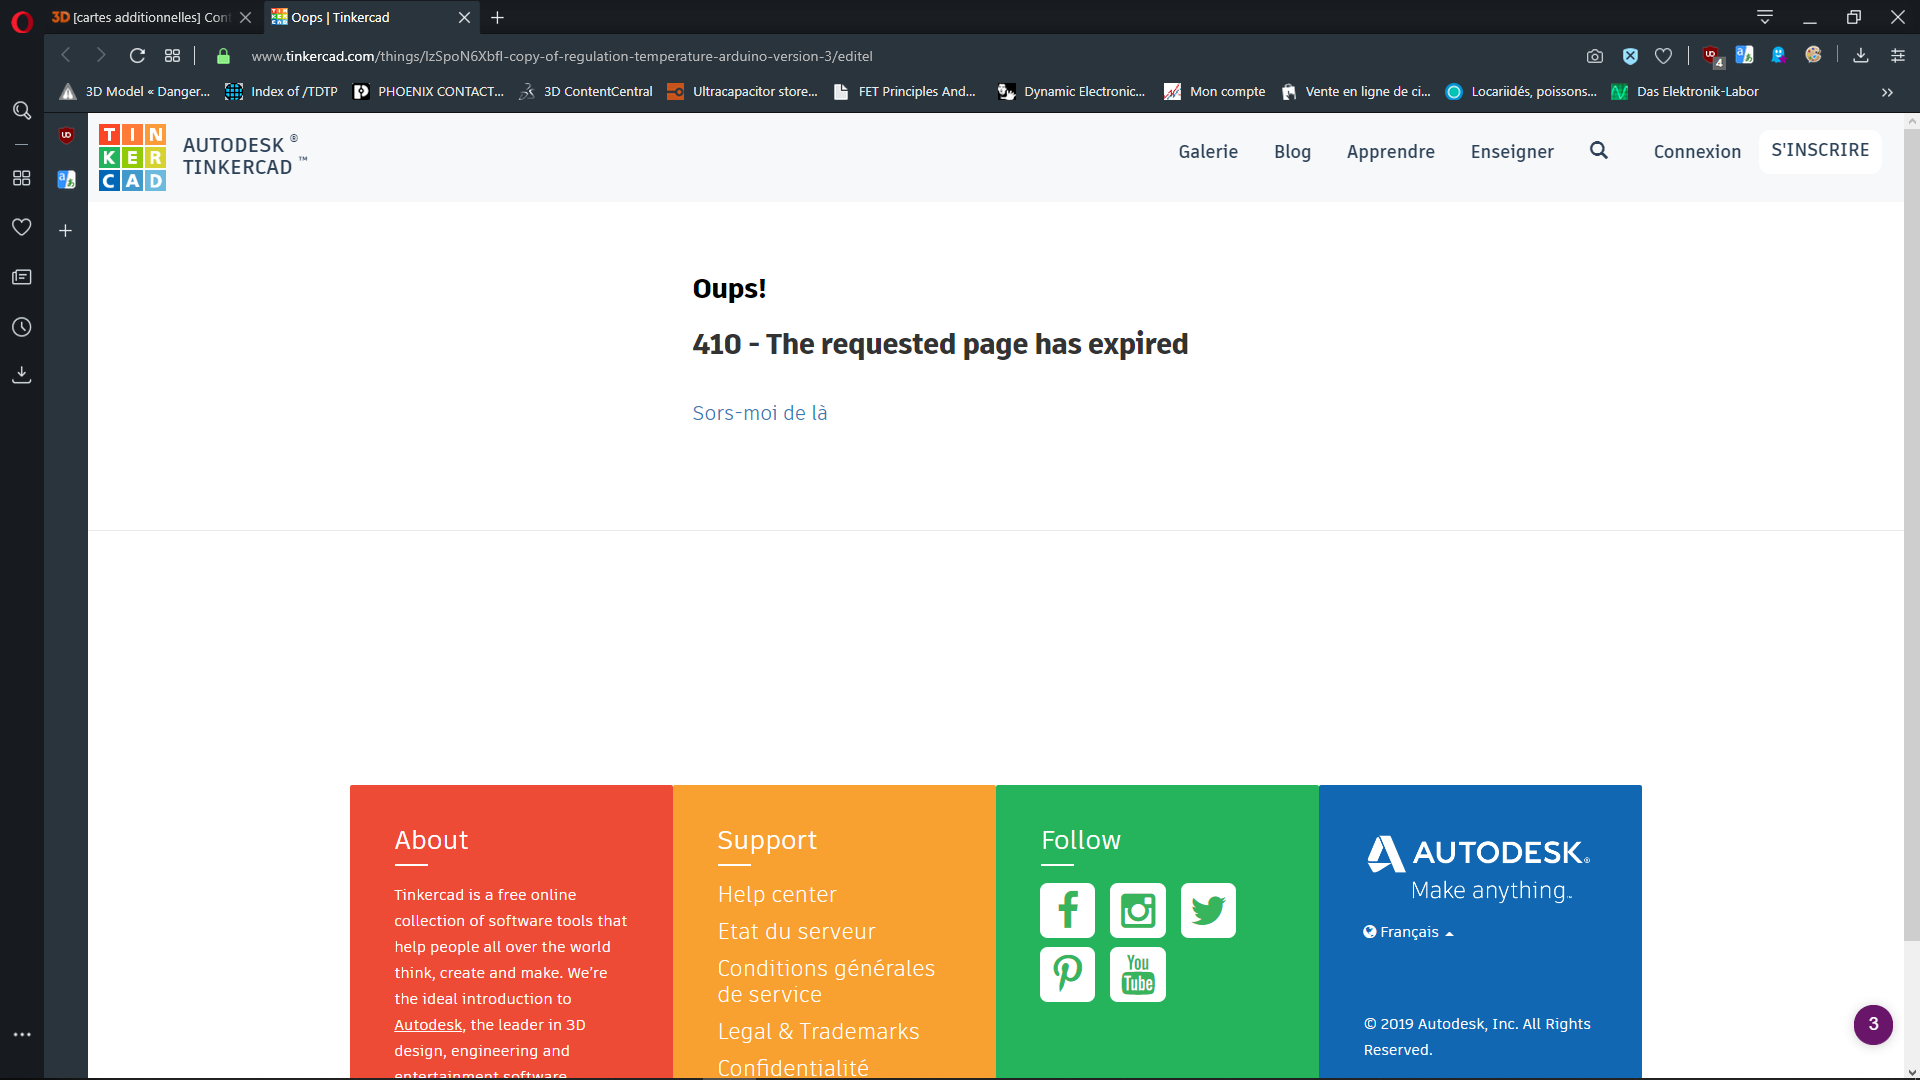Toggle the heart bookmark icon in address bar
Image resolution: width=1920 pixels, height=1080 pixels.
[x=1663, y=56]
